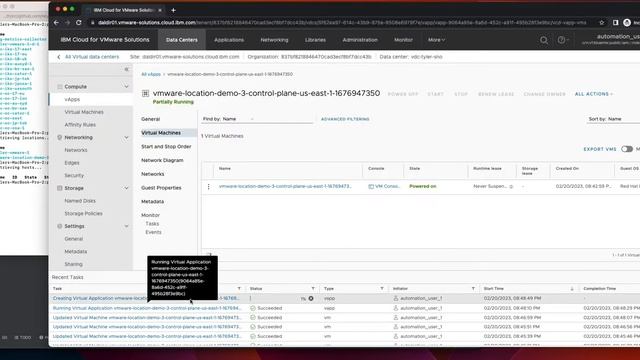
Task: Click RENEW LEASE button
Action: [496, 94]
